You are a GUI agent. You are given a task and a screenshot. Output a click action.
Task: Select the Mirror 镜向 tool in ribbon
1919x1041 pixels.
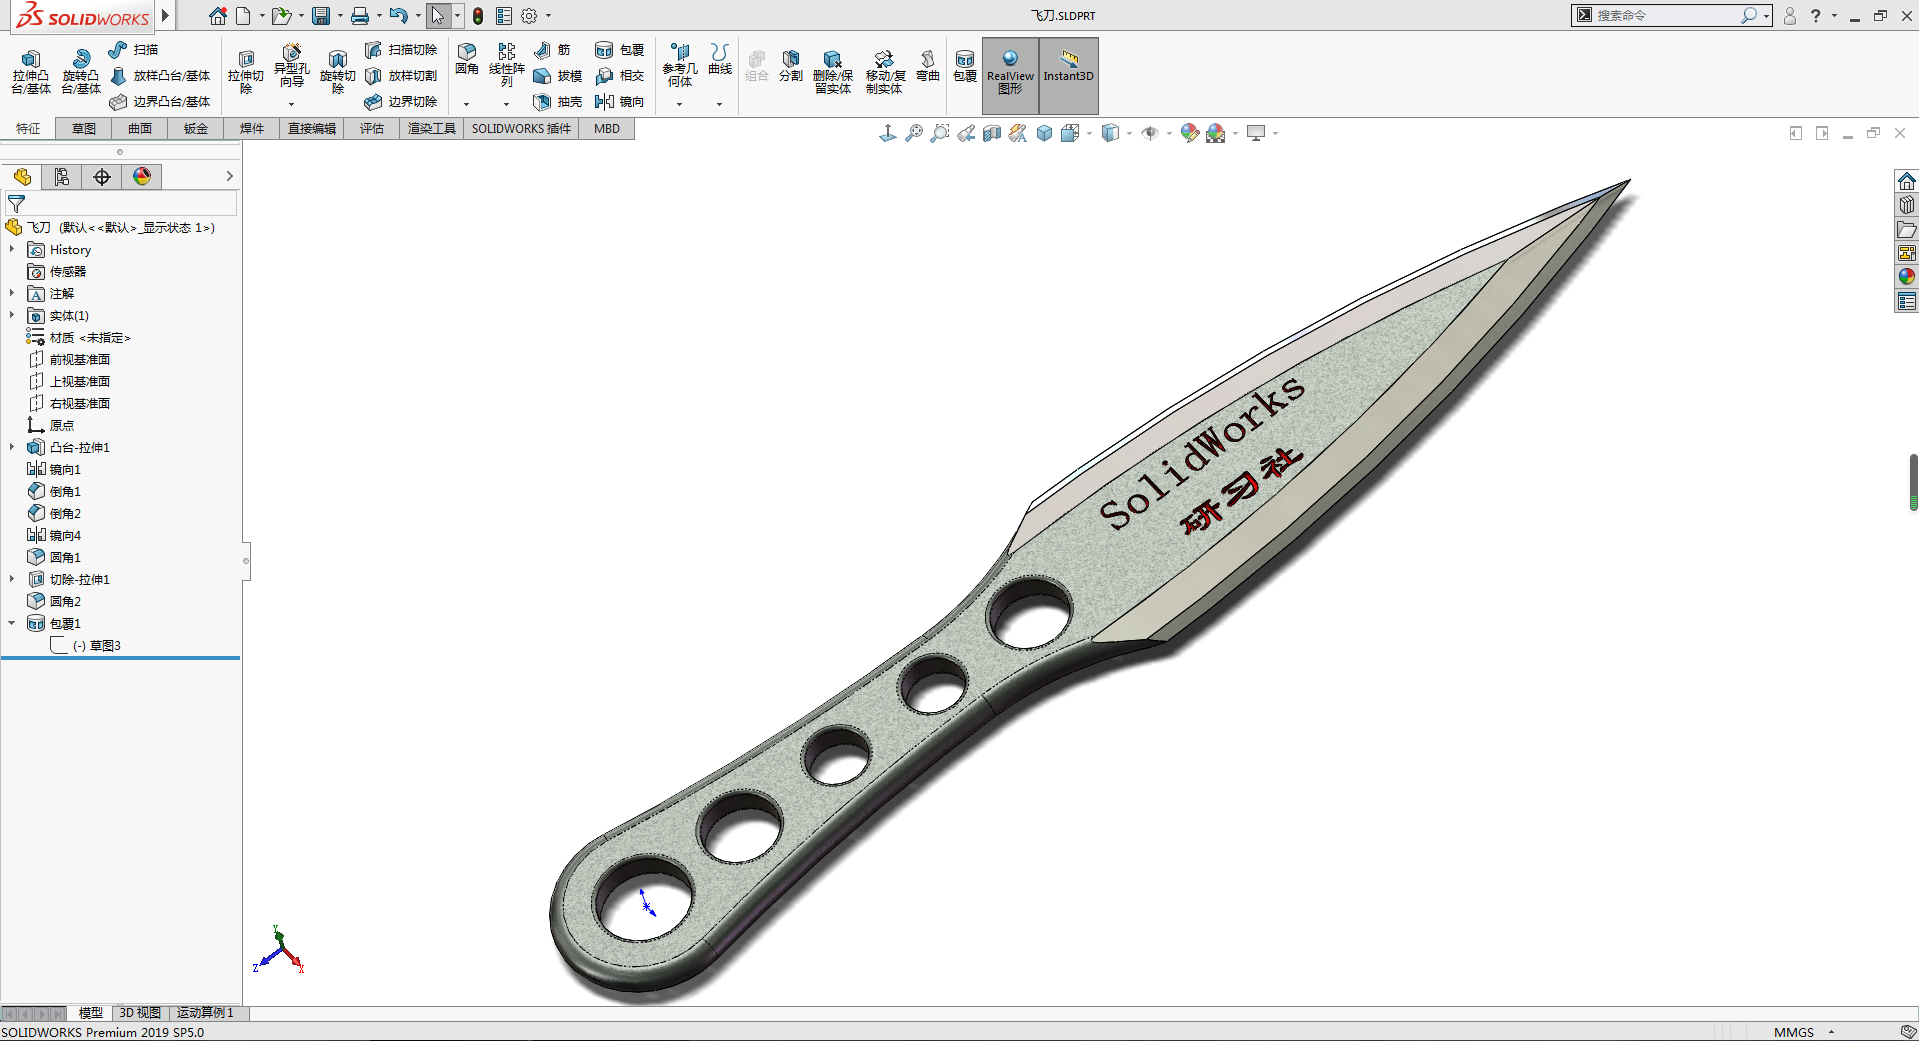[620, 102]
